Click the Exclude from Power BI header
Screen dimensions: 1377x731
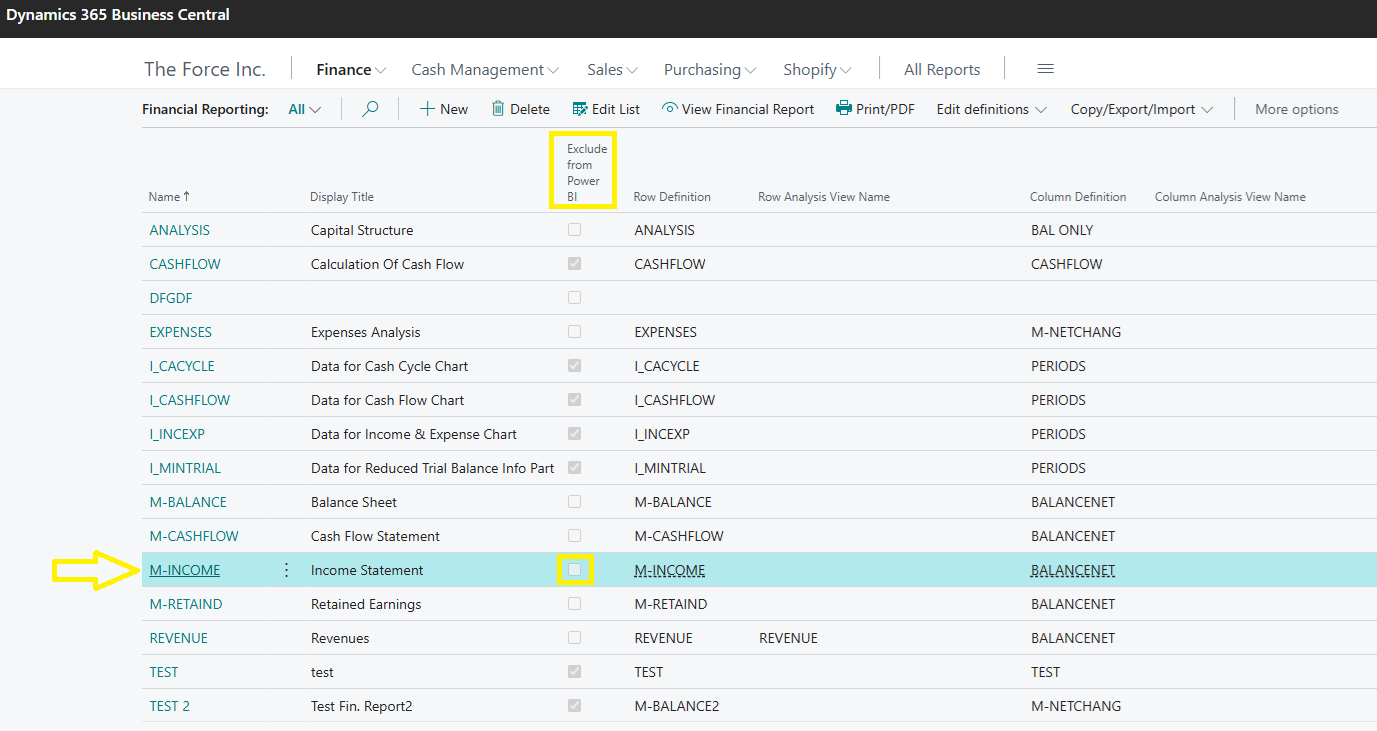(x=586, y=172)
